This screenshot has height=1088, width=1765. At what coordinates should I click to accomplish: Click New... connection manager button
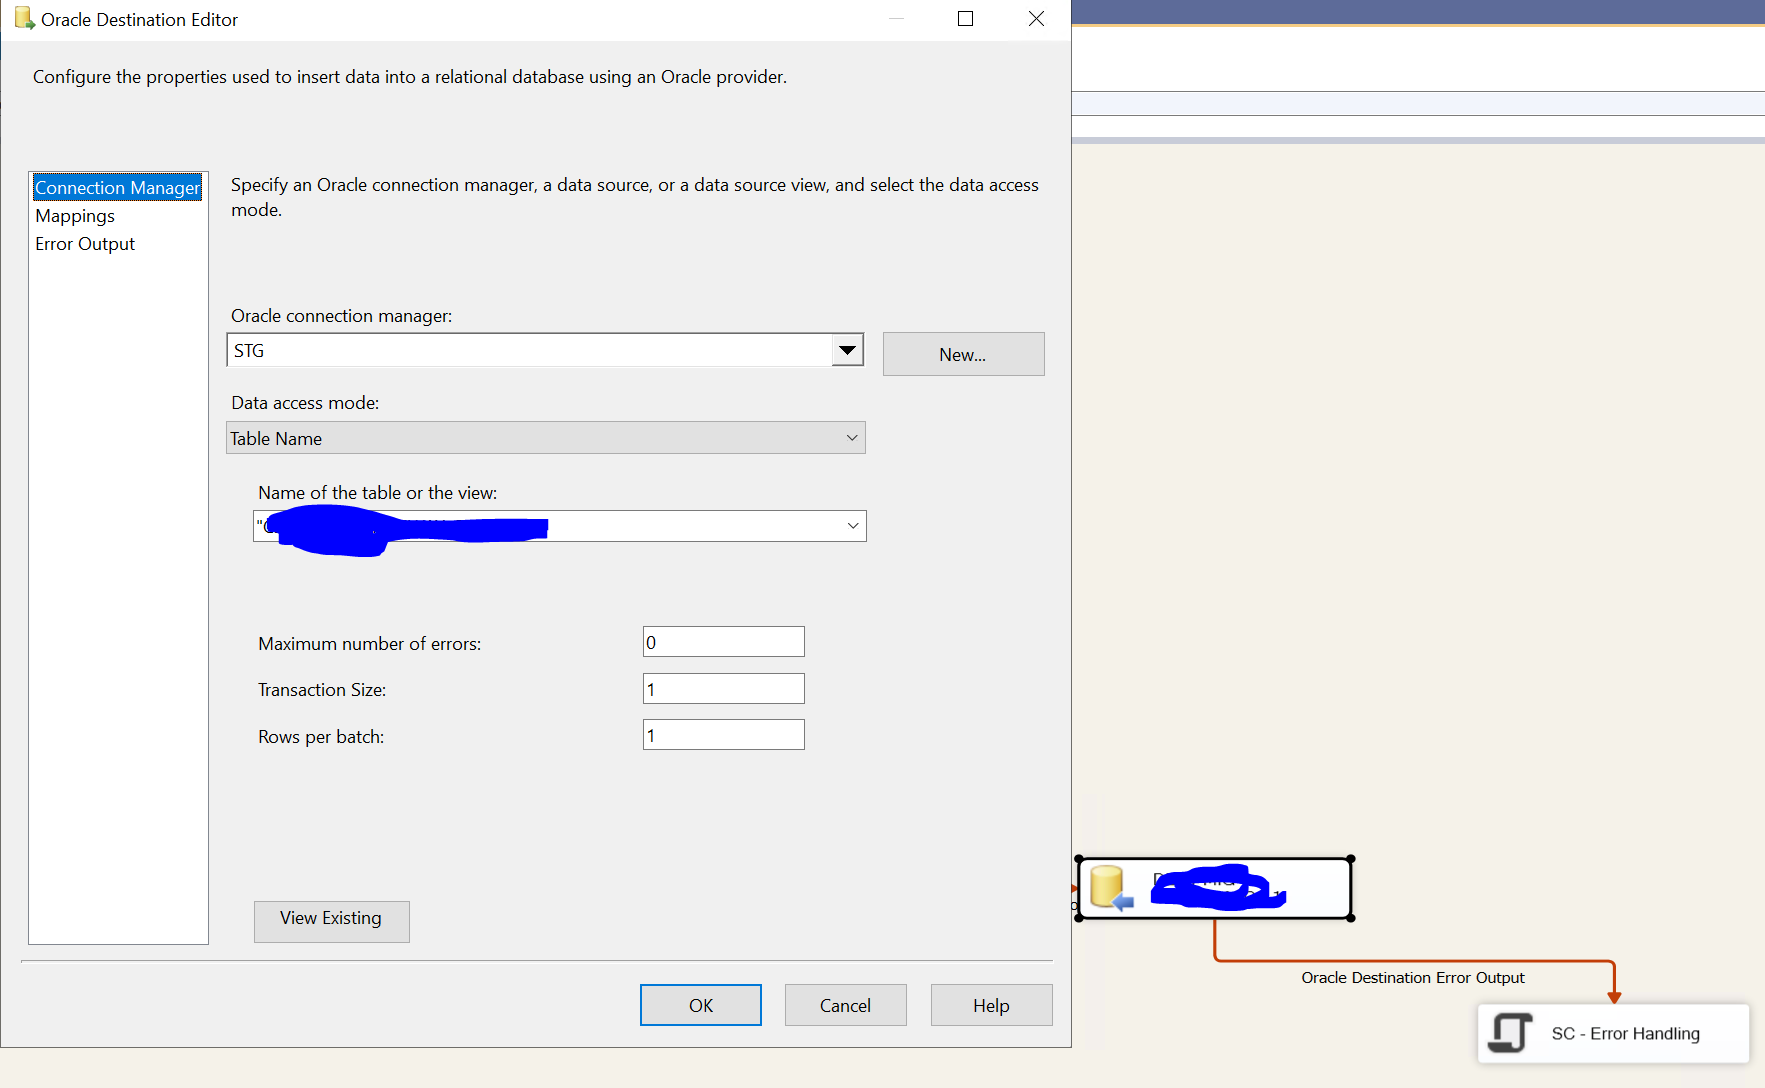[x=963, y=354]
